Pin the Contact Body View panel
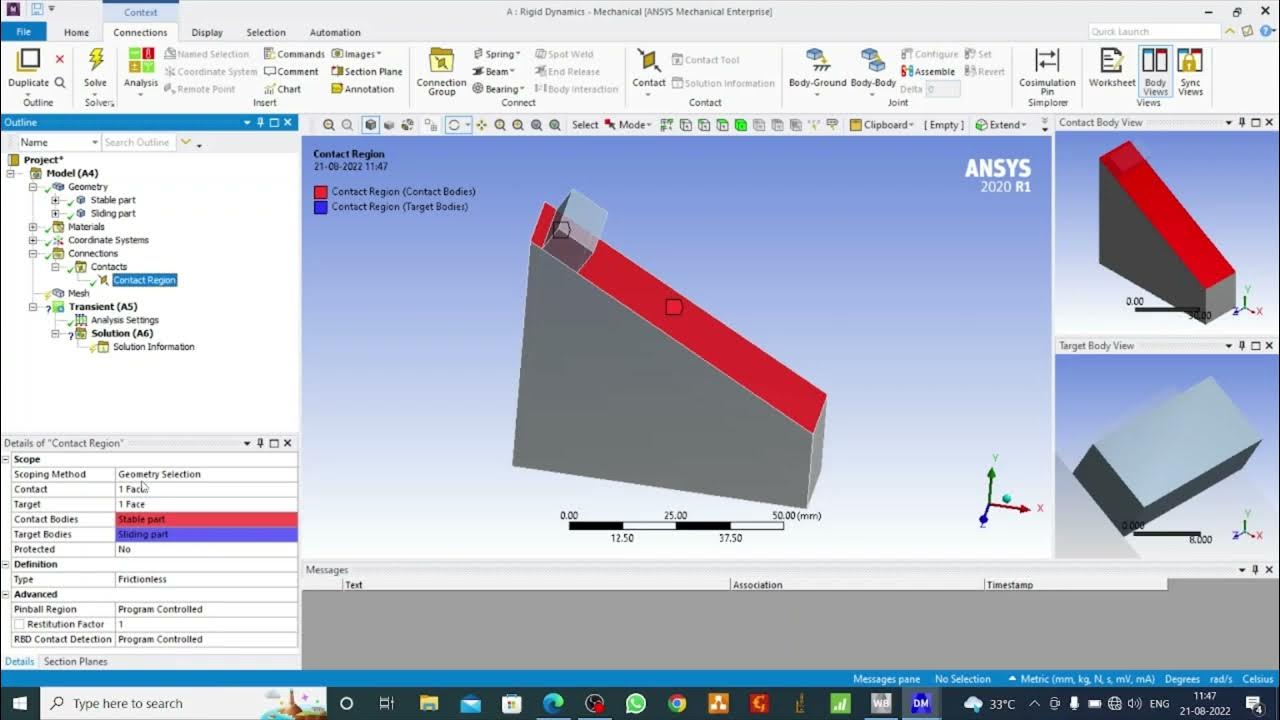Image resolution: width=1280 pixels, height=720 pixels. [1243, 122]
